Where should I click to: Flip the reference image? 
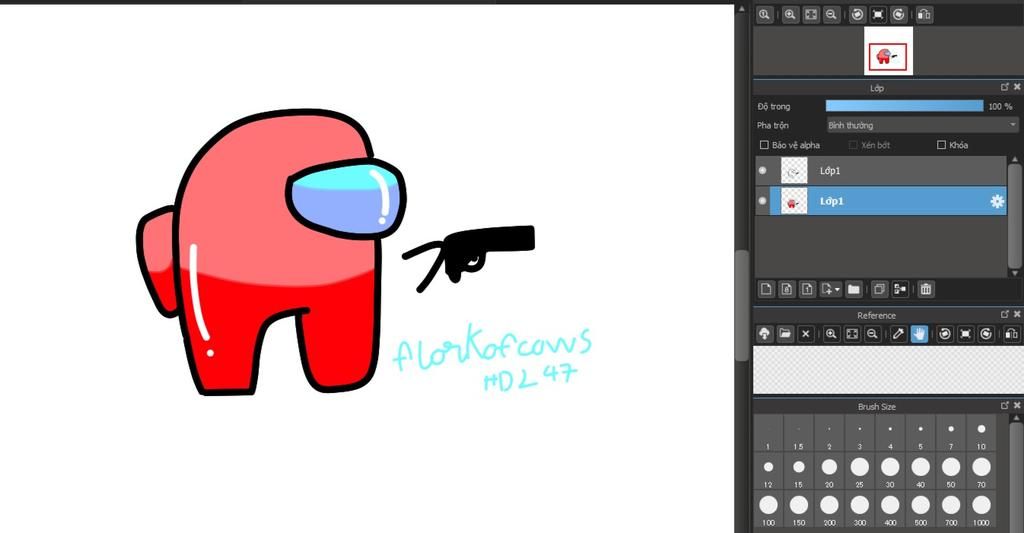point(1011,334)
